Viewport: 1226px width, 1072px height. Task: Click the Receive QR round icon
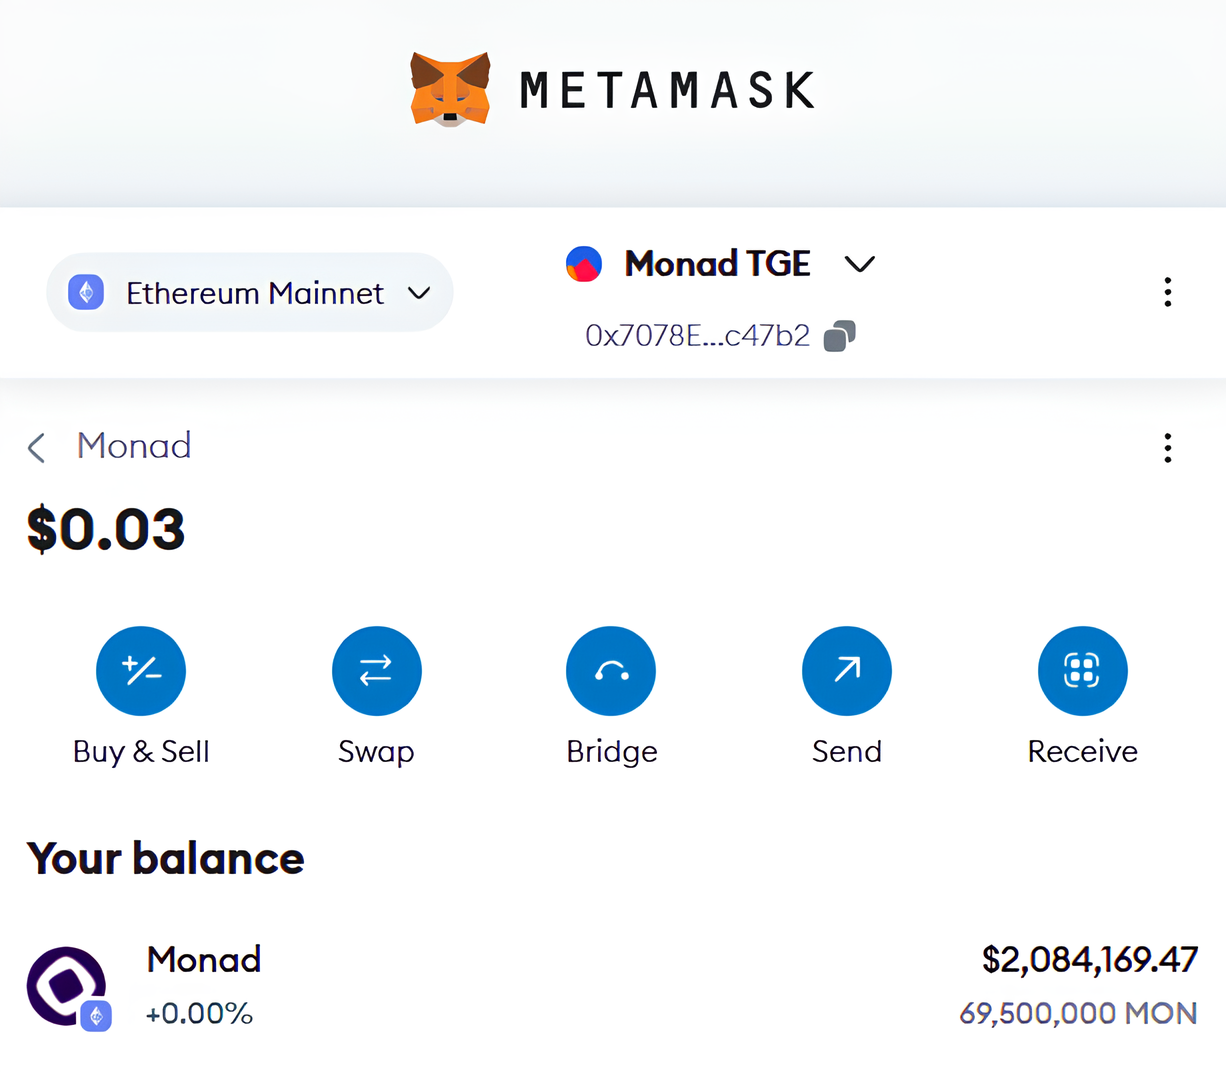click(x=1083, y=671)
